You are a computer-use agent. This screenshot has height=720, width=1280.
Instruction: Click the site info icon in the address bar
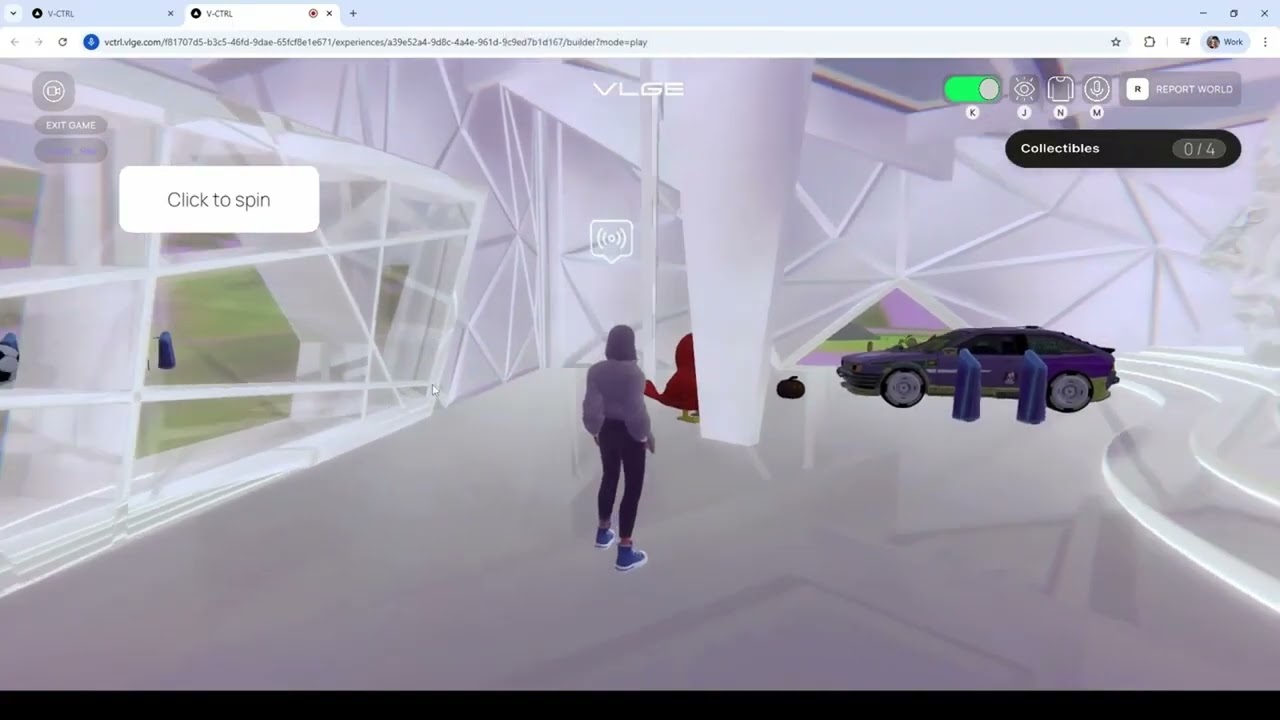[91, 42]
